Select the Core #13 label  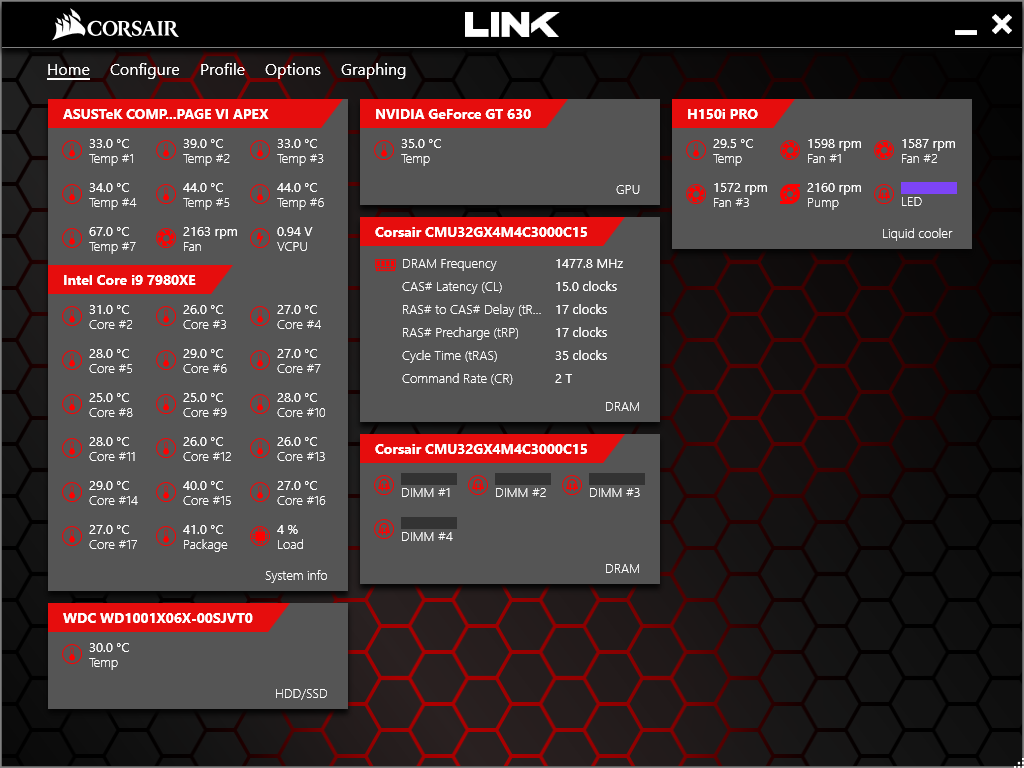pos(301,456)
